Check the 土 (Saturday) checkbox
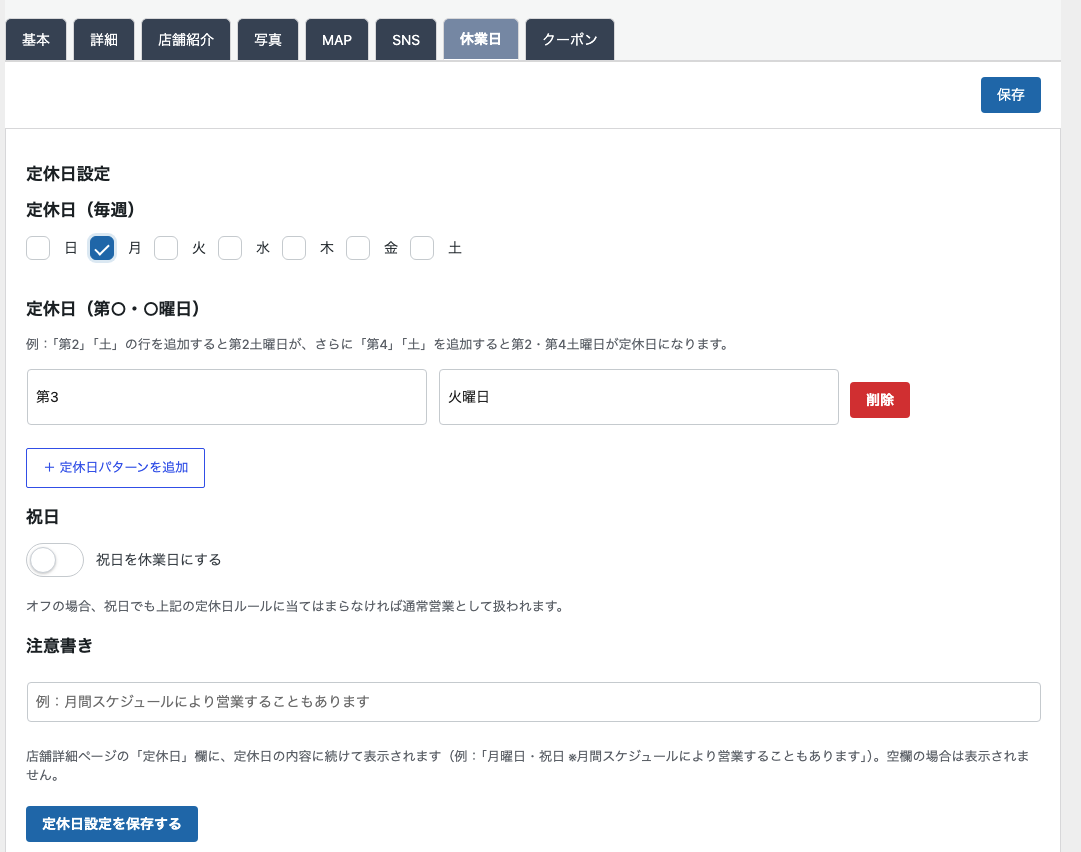The image size is (1081, 852). coord(422,248)
